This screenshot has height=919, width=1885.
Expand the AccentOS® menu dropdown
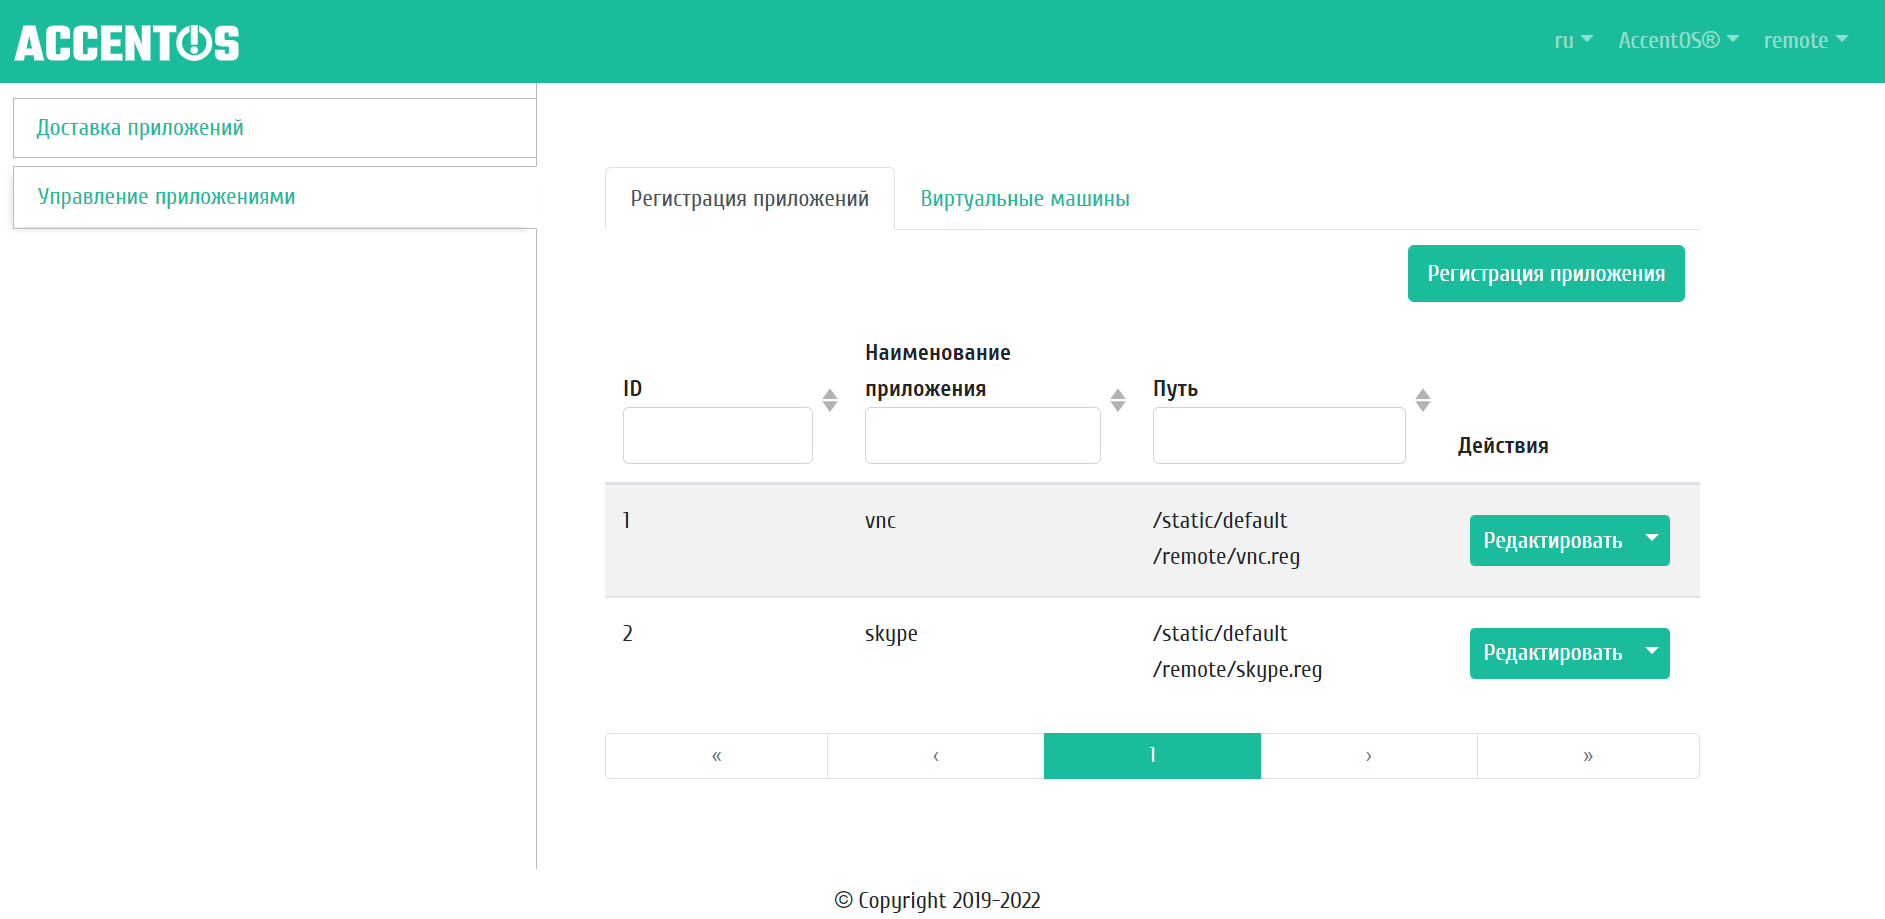coord(1678,40)
